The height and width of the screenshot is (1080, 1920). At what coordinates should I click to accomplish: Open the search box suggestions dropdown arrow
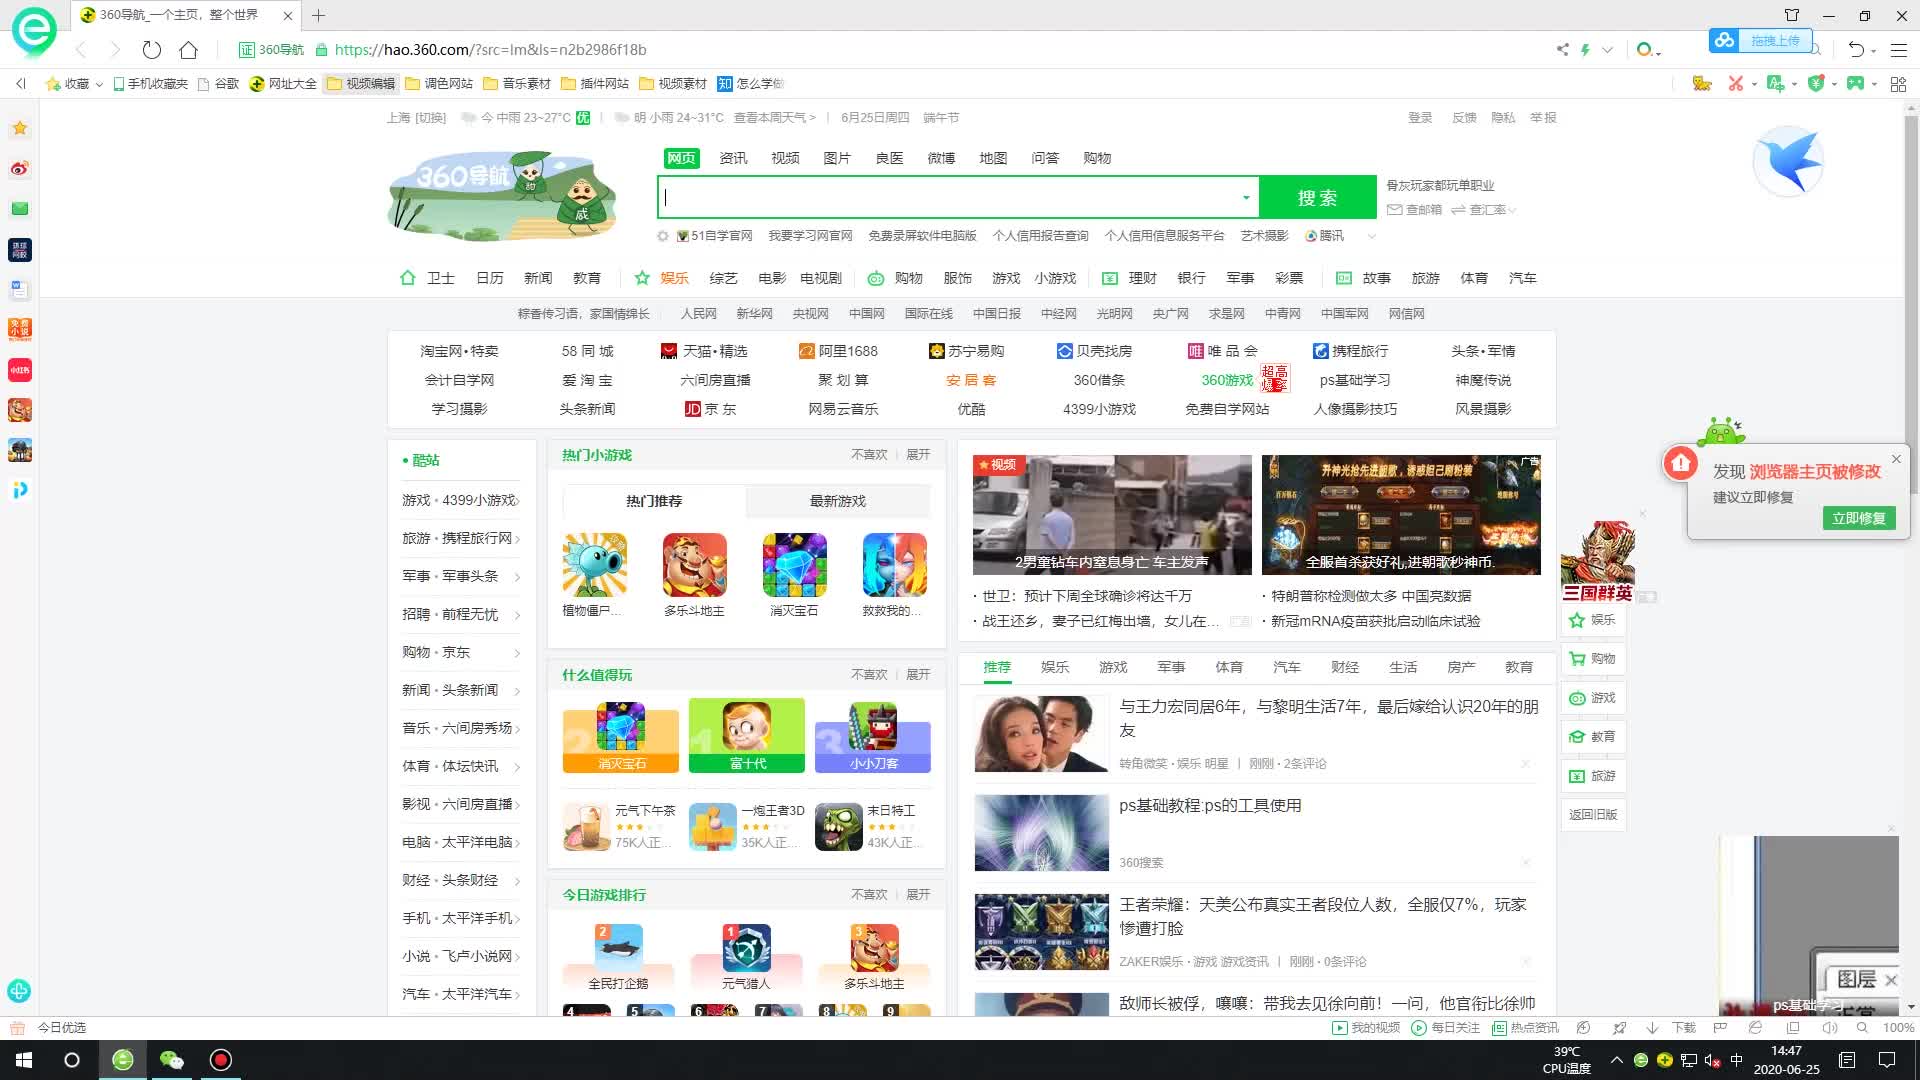pos(1246,198)
